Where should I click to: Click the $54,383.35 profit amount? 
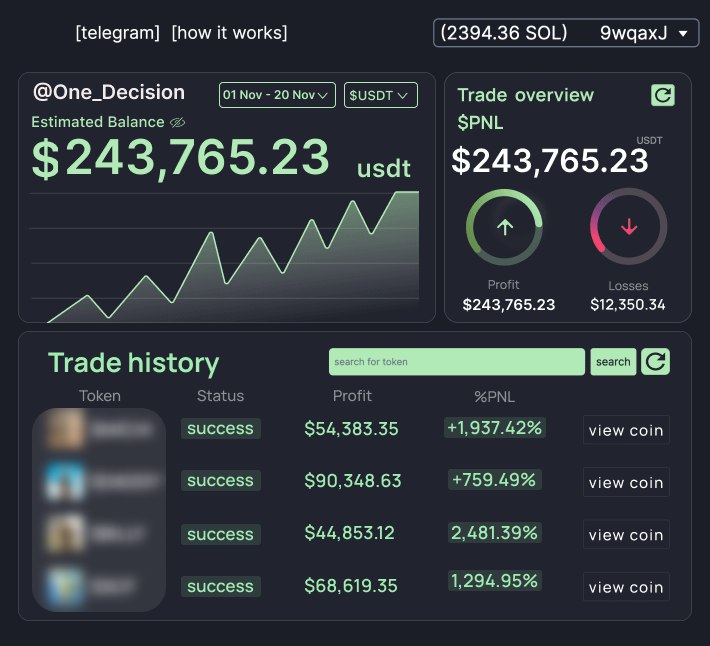[351, 429]
